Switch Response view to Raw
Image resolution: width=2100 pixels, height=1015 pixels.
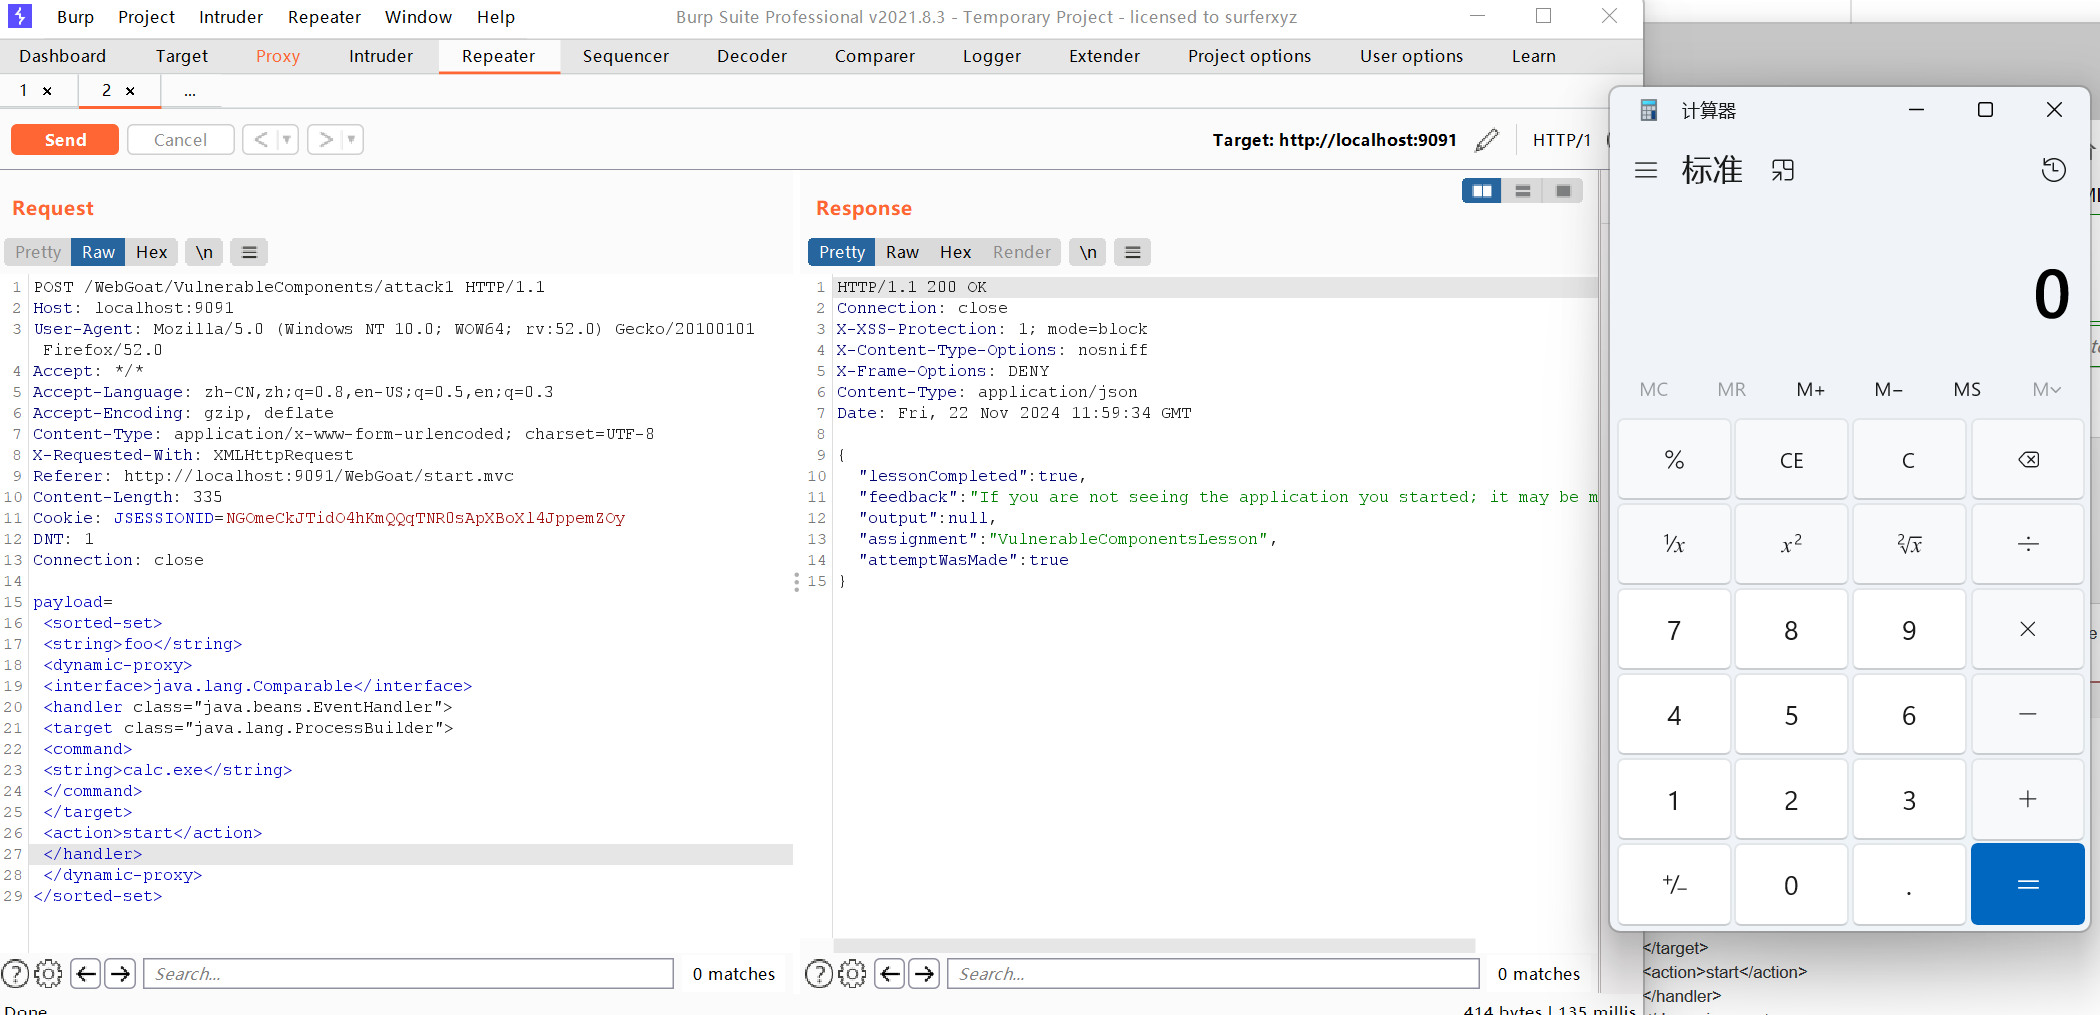(x=902, y=252)
